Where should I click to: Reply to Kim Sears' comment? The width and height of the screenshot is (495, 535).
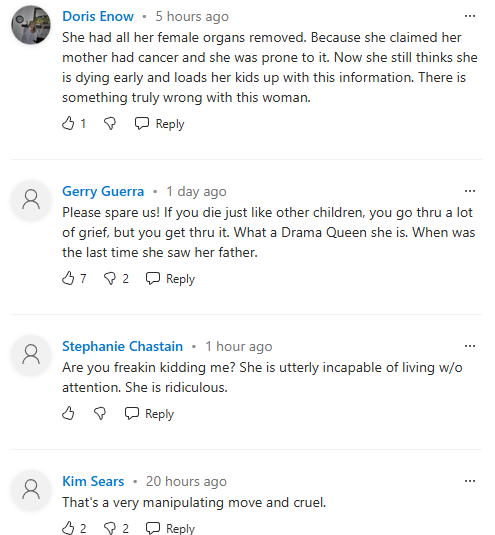pos(170,528)
